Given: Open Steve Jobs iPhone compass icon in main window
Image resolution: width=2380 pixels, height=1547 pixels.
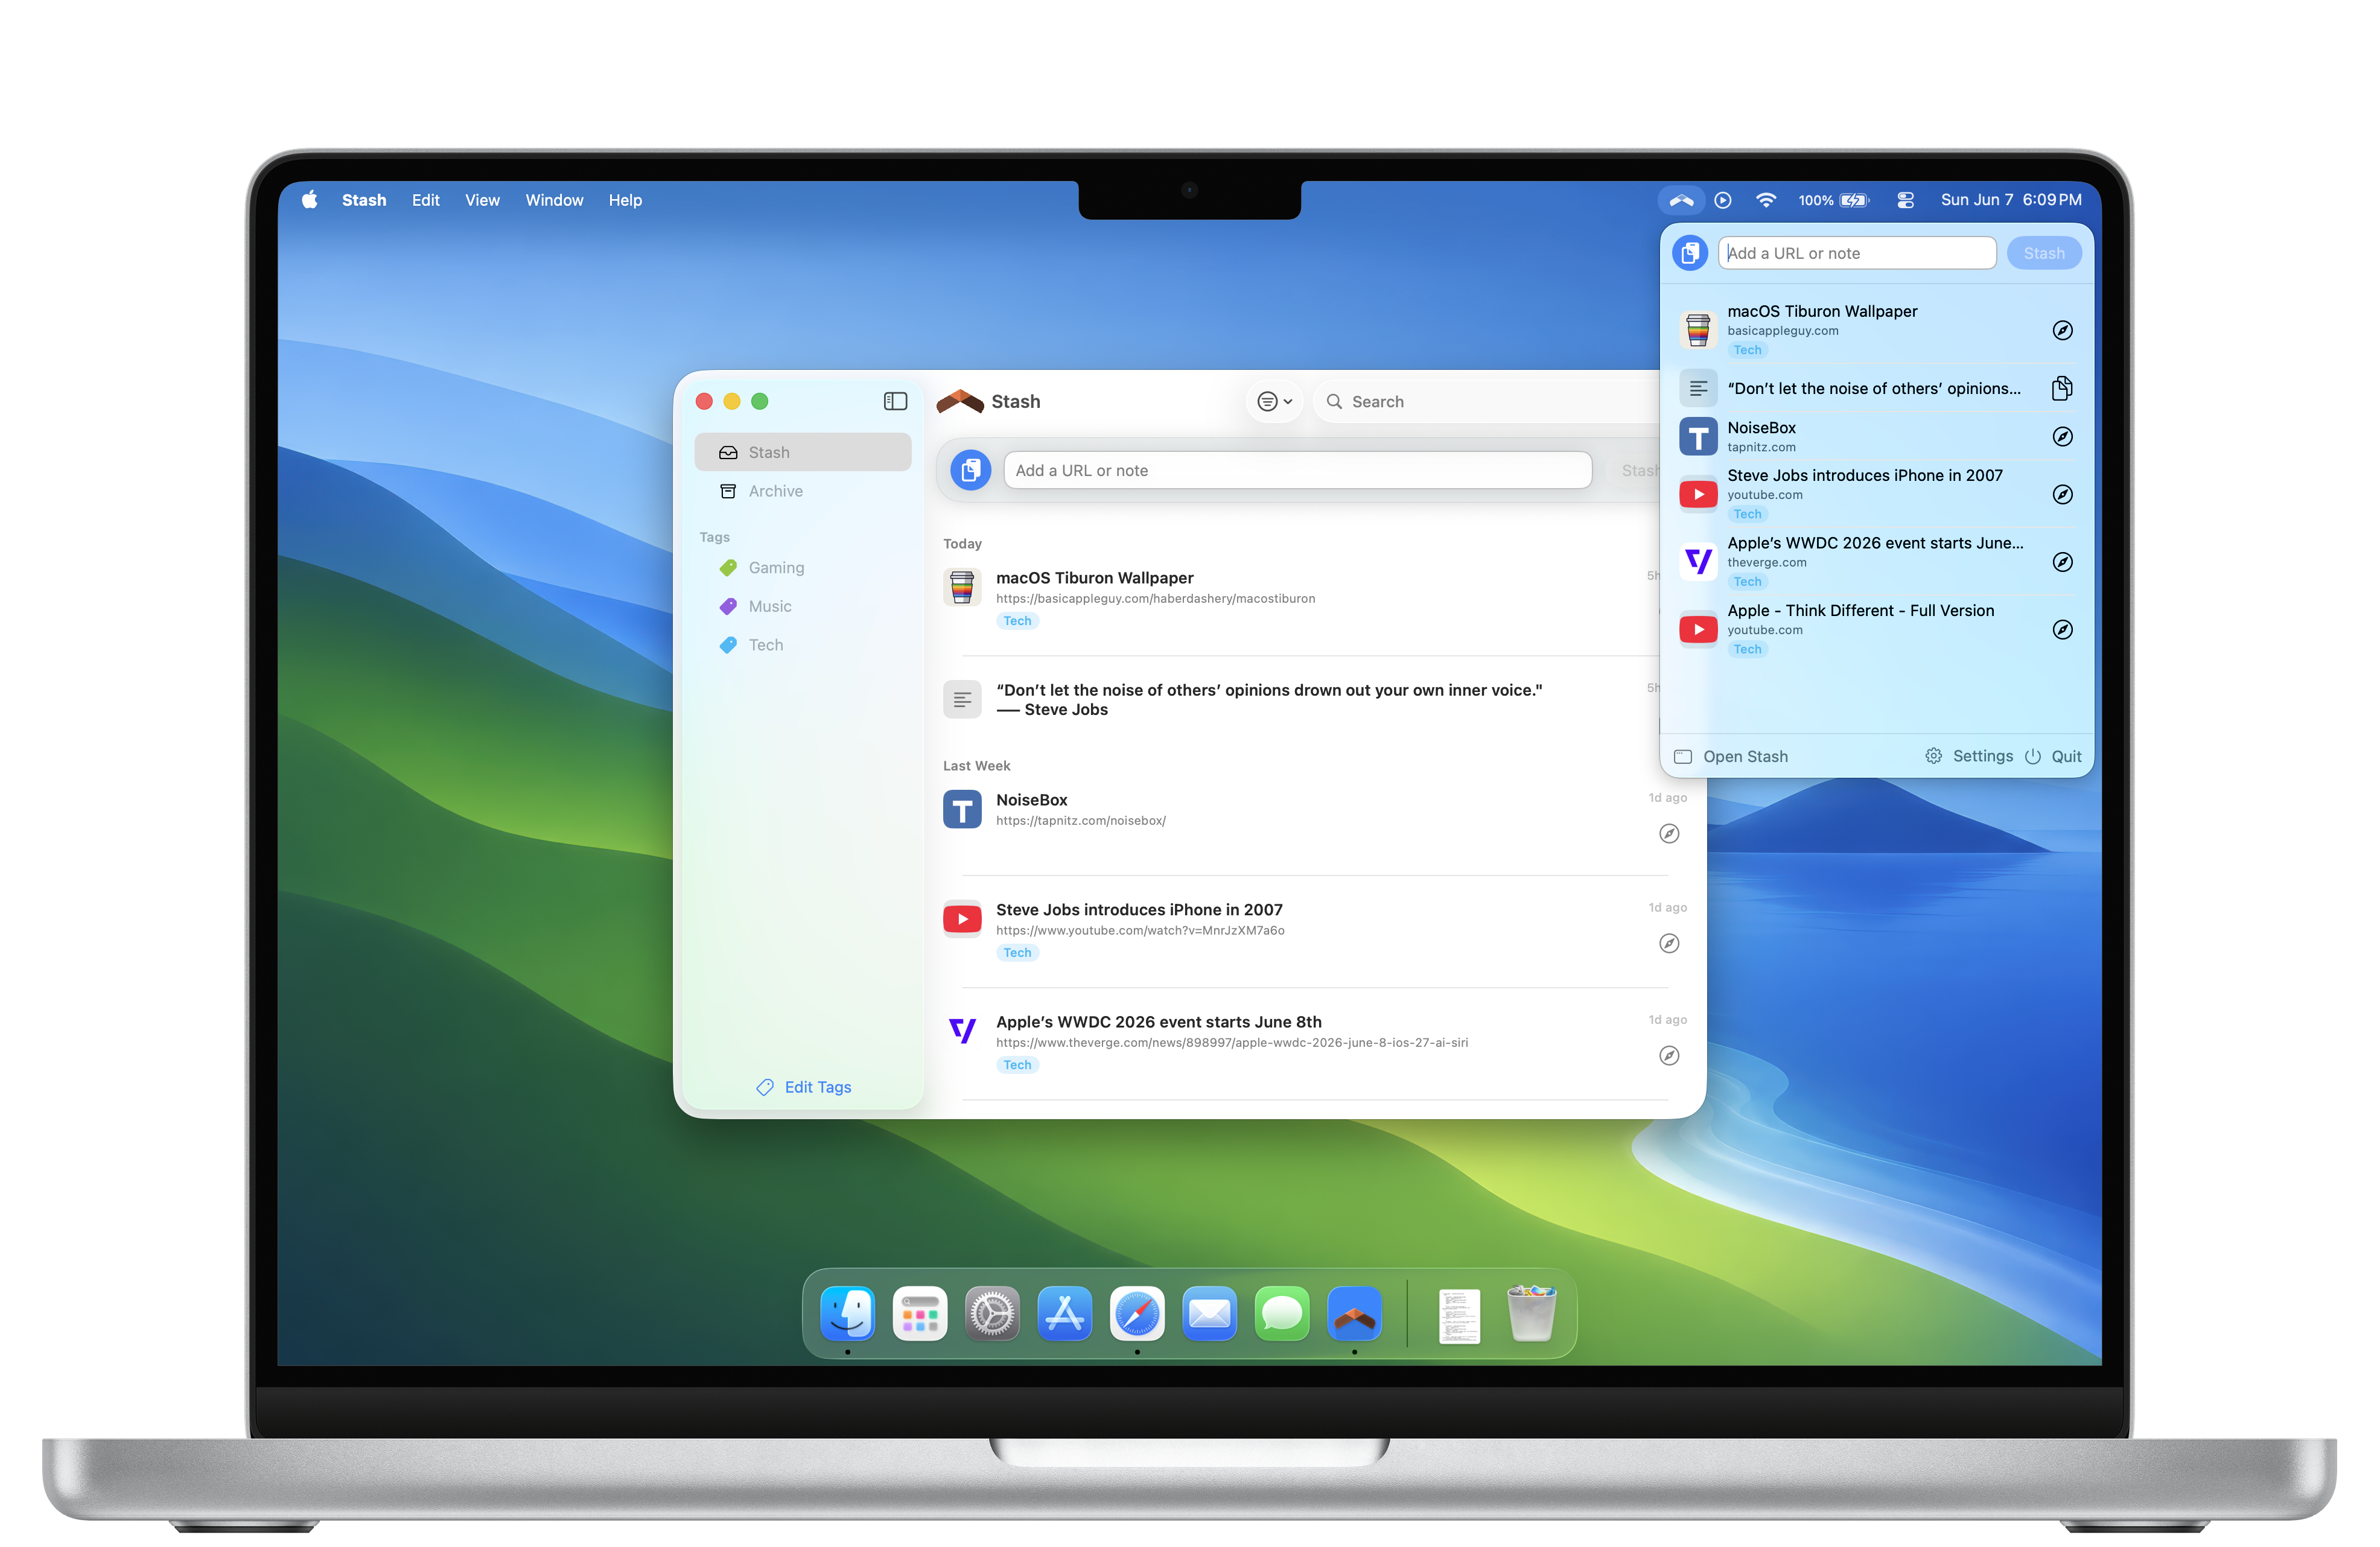Looking at the screenshot, I should (x=1669, y=944).
